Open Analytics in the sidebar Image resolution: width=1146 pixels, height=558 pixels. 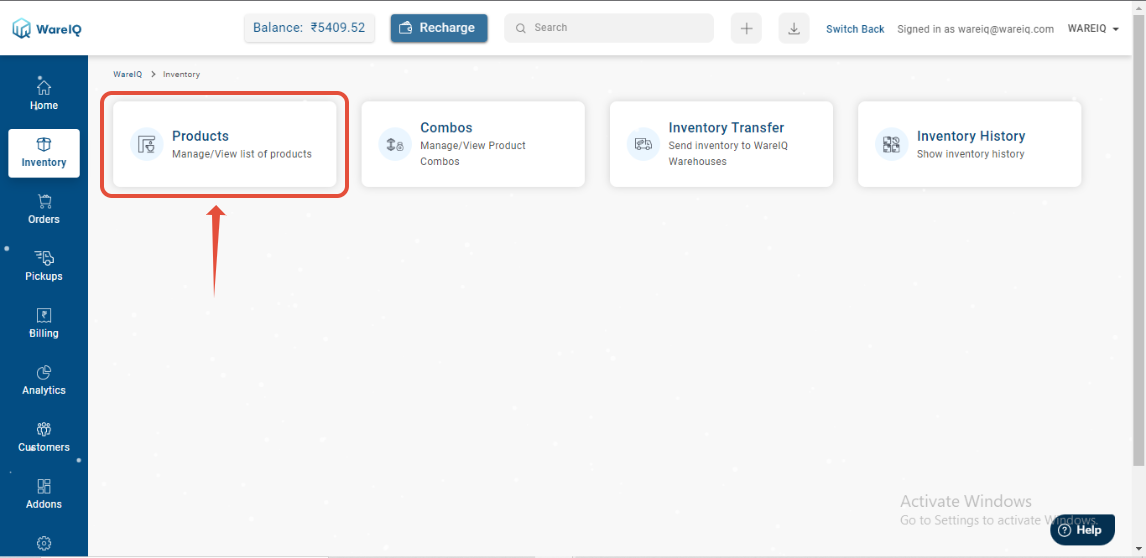pyautogui.click(x=44, y=380)
